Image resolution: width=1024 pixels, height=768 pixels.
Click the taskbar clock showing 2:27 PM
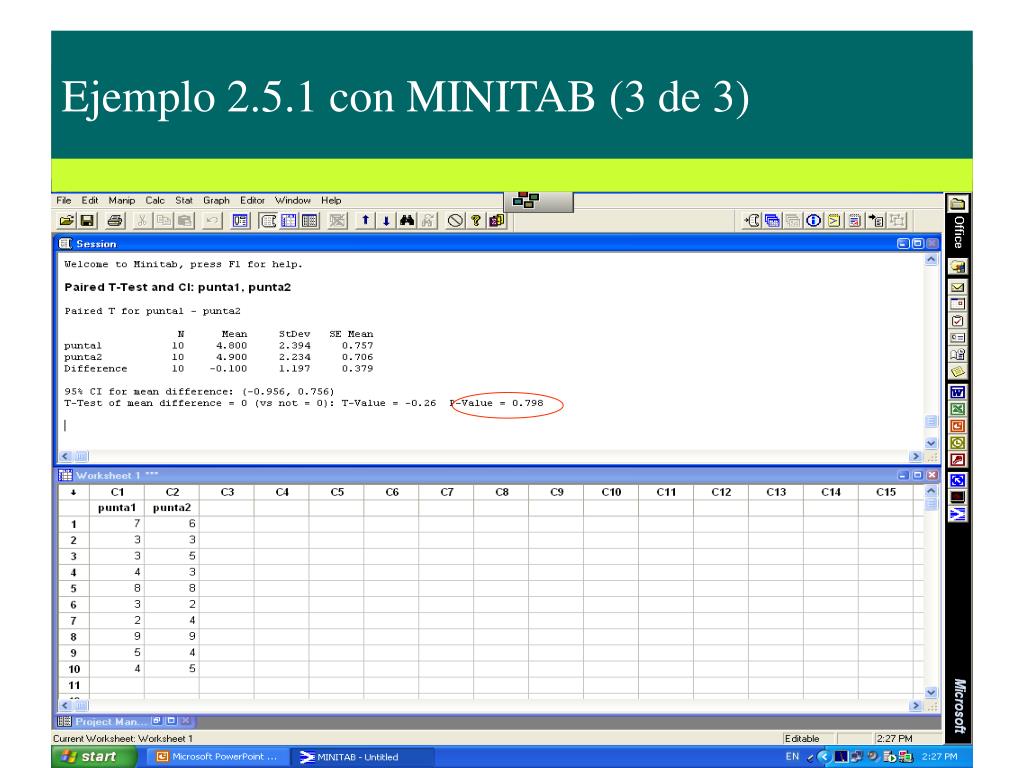939,757
